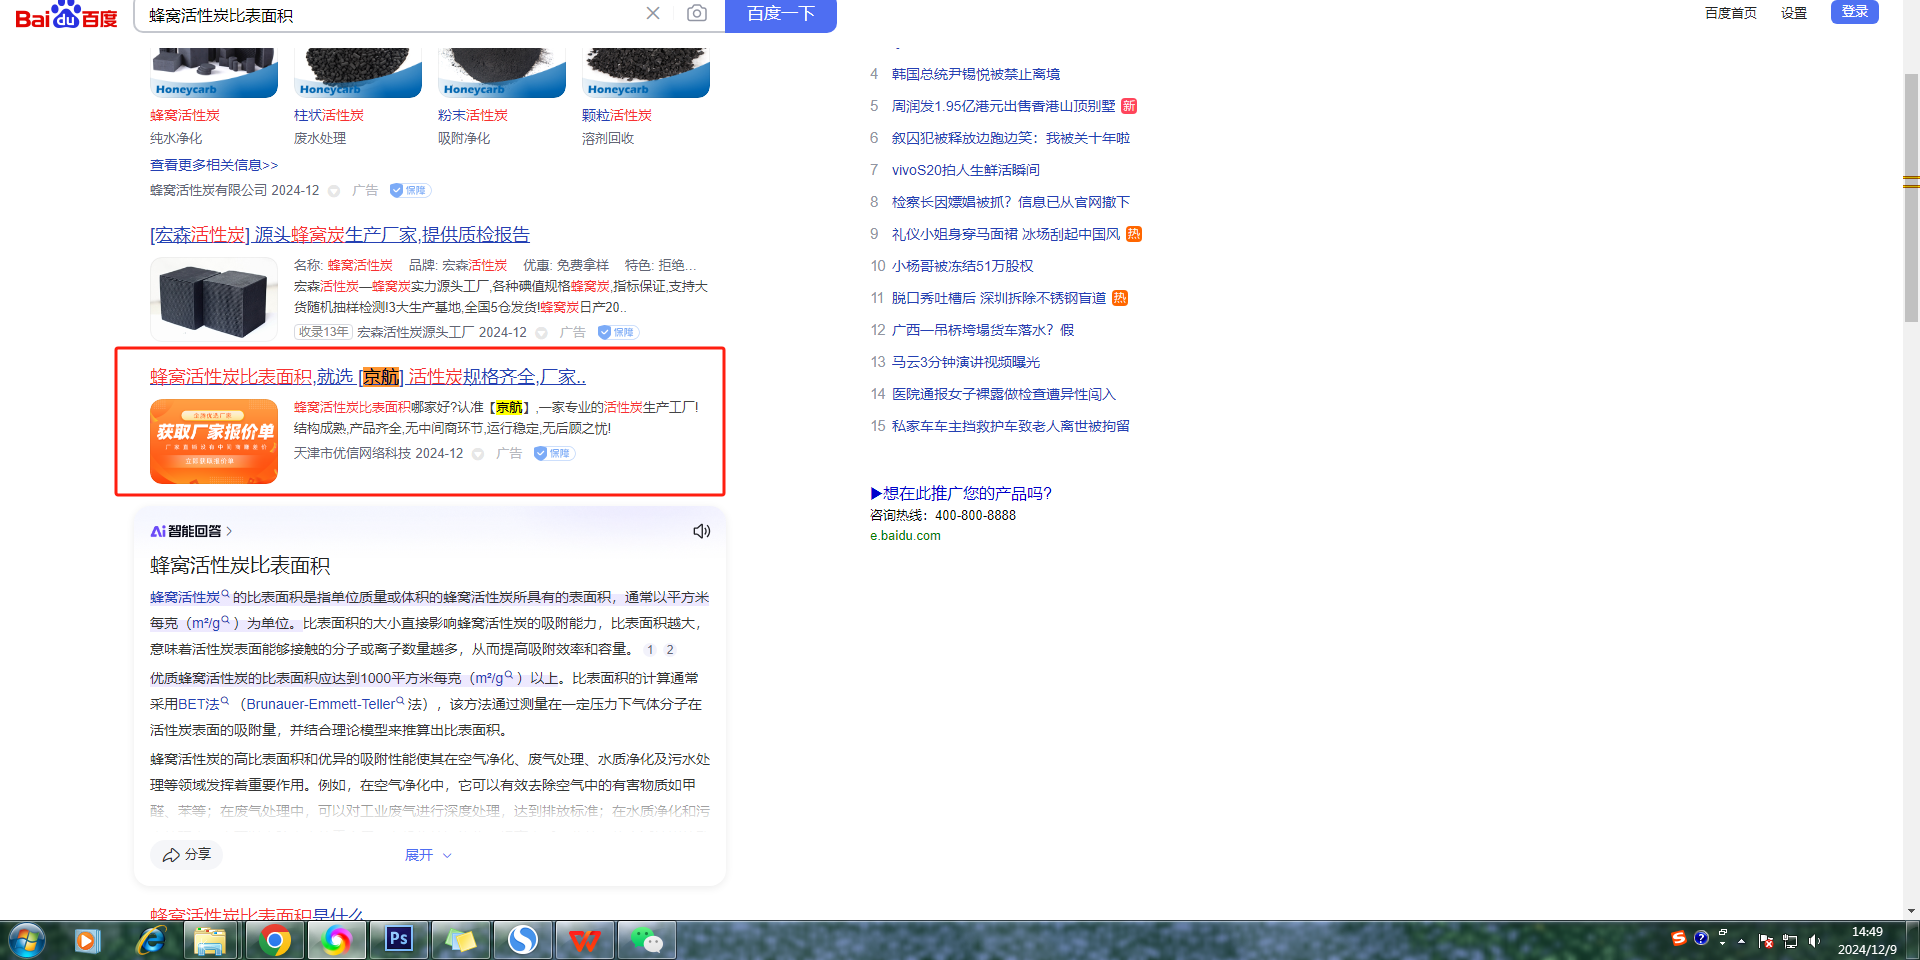
Task: Open Sticky Notes from the taskbar
Action: [x=460, y=941]
